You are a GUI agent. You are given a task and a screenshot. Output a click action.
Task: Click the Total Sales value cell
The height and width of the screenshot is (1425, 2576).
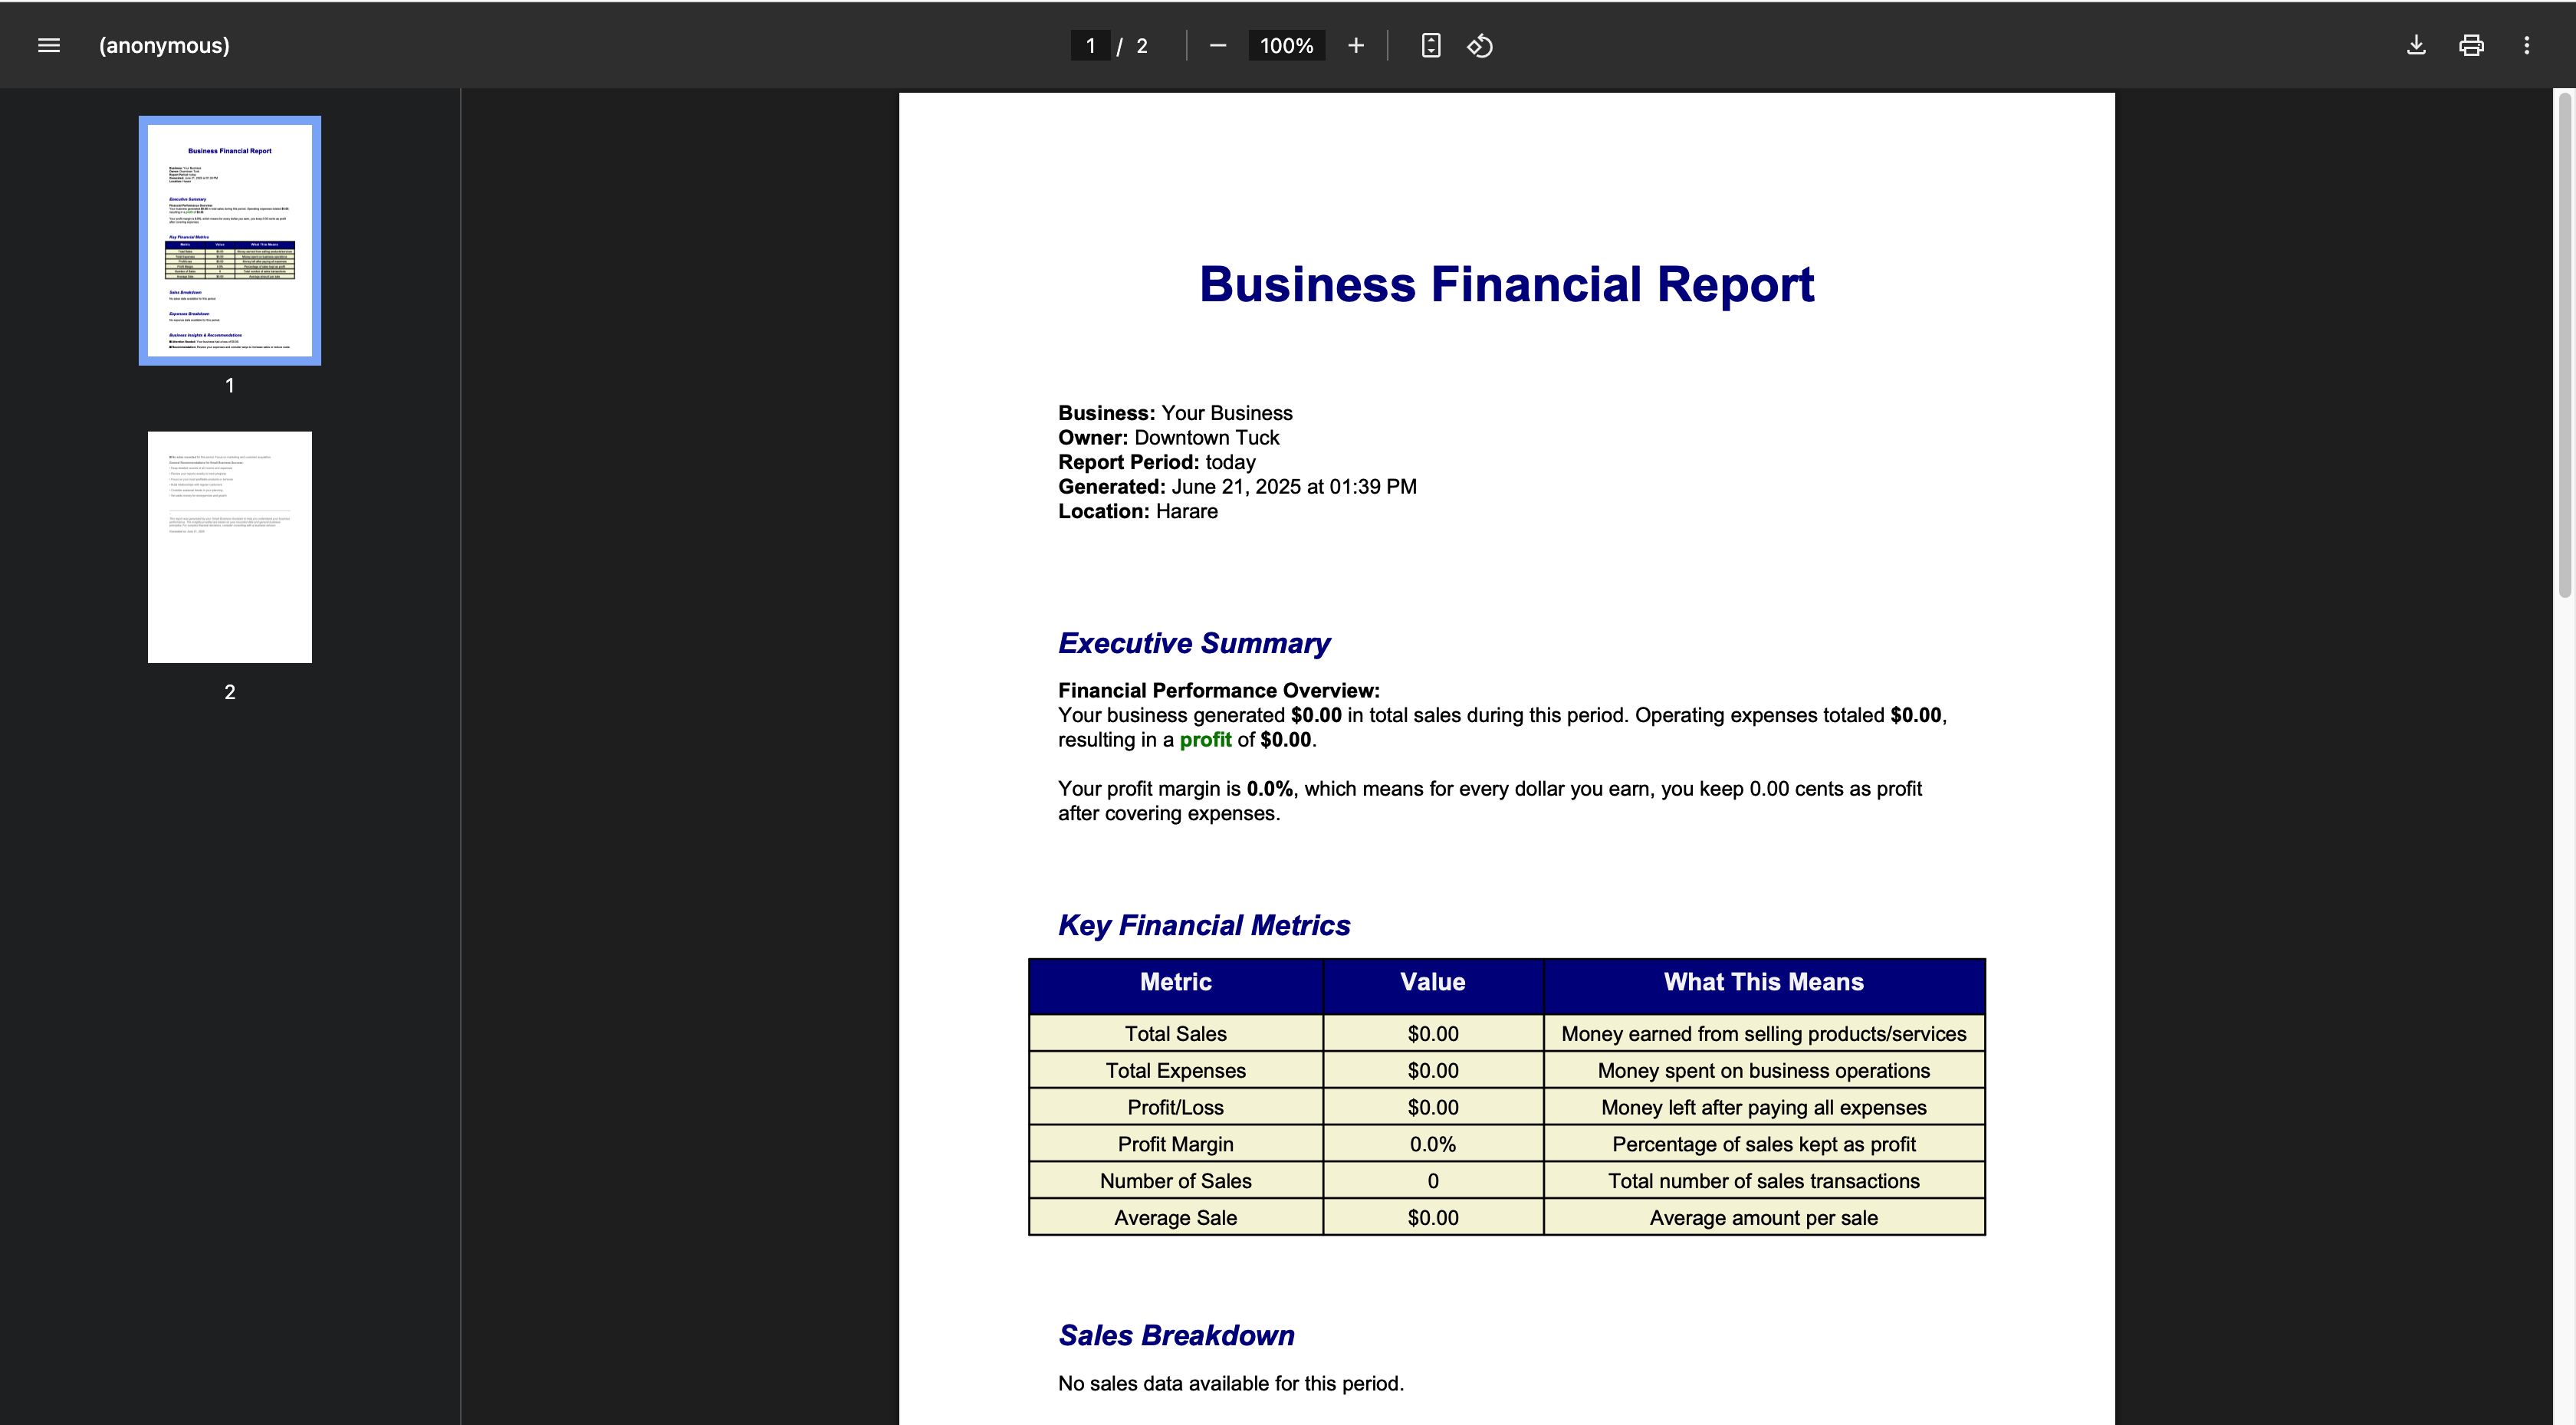1432,1034
